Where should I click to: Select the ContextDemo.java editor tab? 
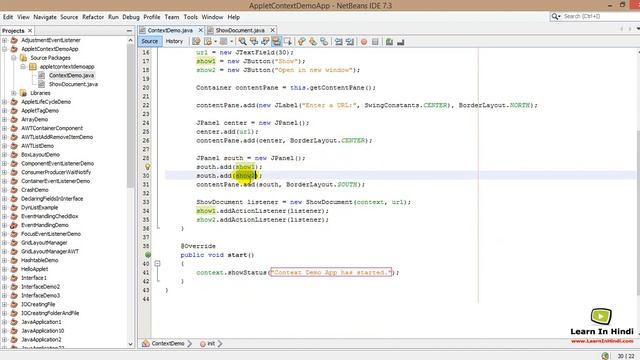point(170,30)
